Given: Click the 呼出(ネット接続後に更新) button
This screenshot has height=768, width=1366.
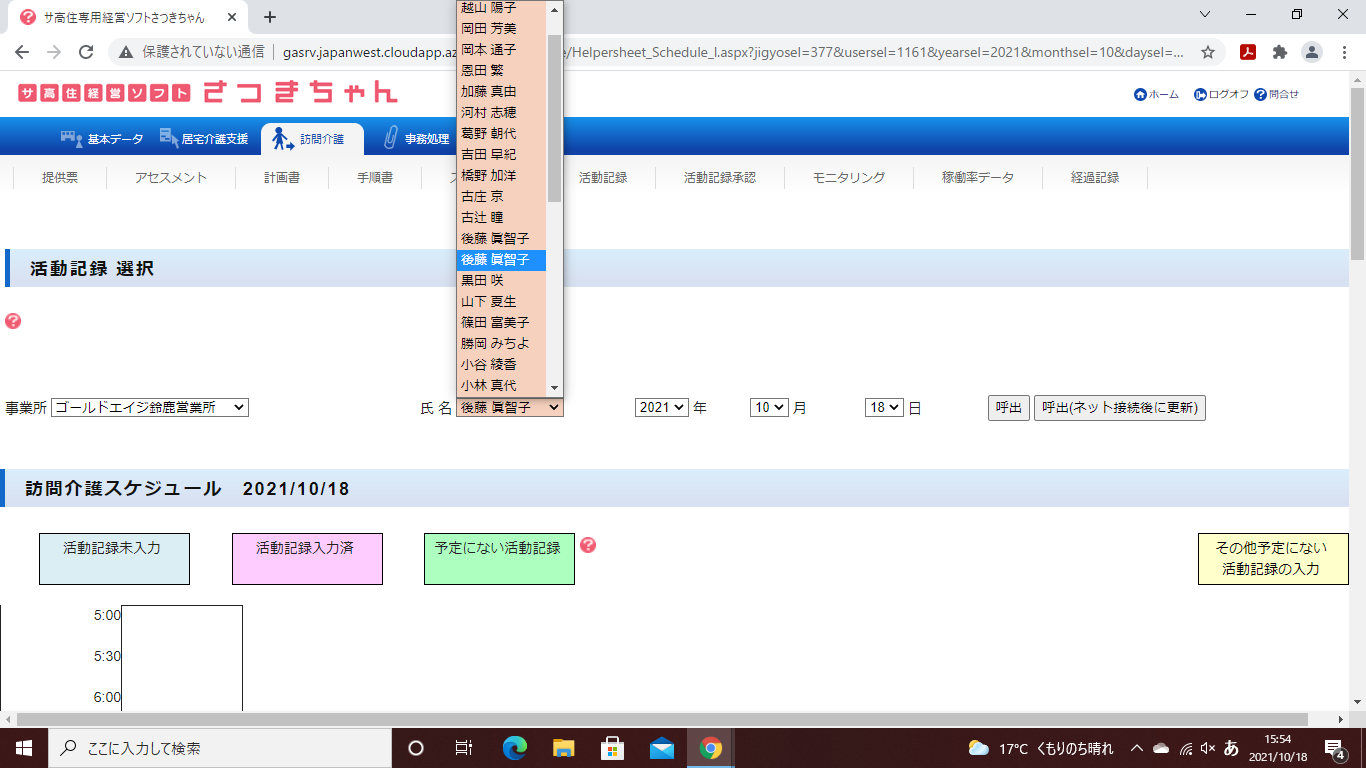Looking at the screenshot, I should (x=1119, y=407).
